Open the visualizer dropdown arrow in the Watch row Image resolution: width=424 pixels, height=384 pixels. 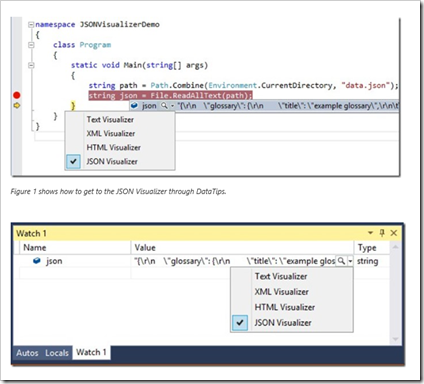[350, 261]
